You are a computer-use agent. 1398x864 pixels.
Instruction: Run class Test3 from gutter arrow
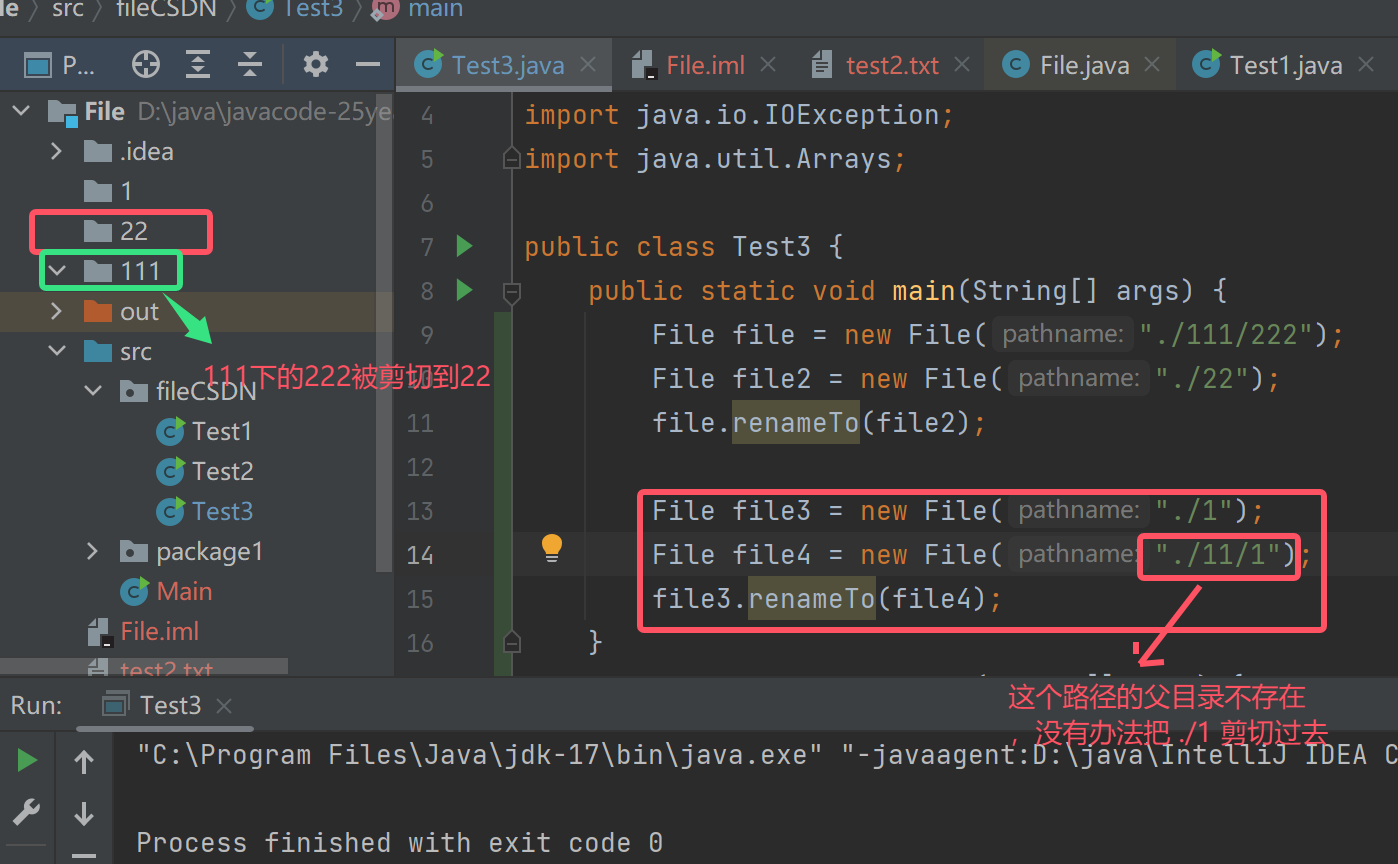[x=464, y=245]
